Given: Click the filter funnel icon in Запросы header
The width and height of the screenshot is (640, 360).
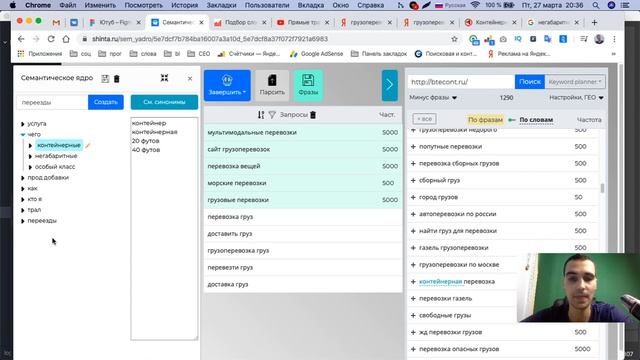Looking at the screenshot, I should [272, 115].
